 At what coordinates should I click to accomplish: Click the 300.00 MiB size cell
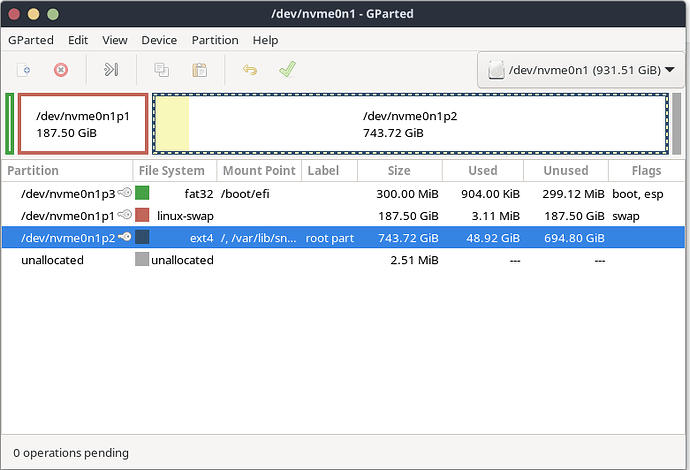click(x=407, y=194)
